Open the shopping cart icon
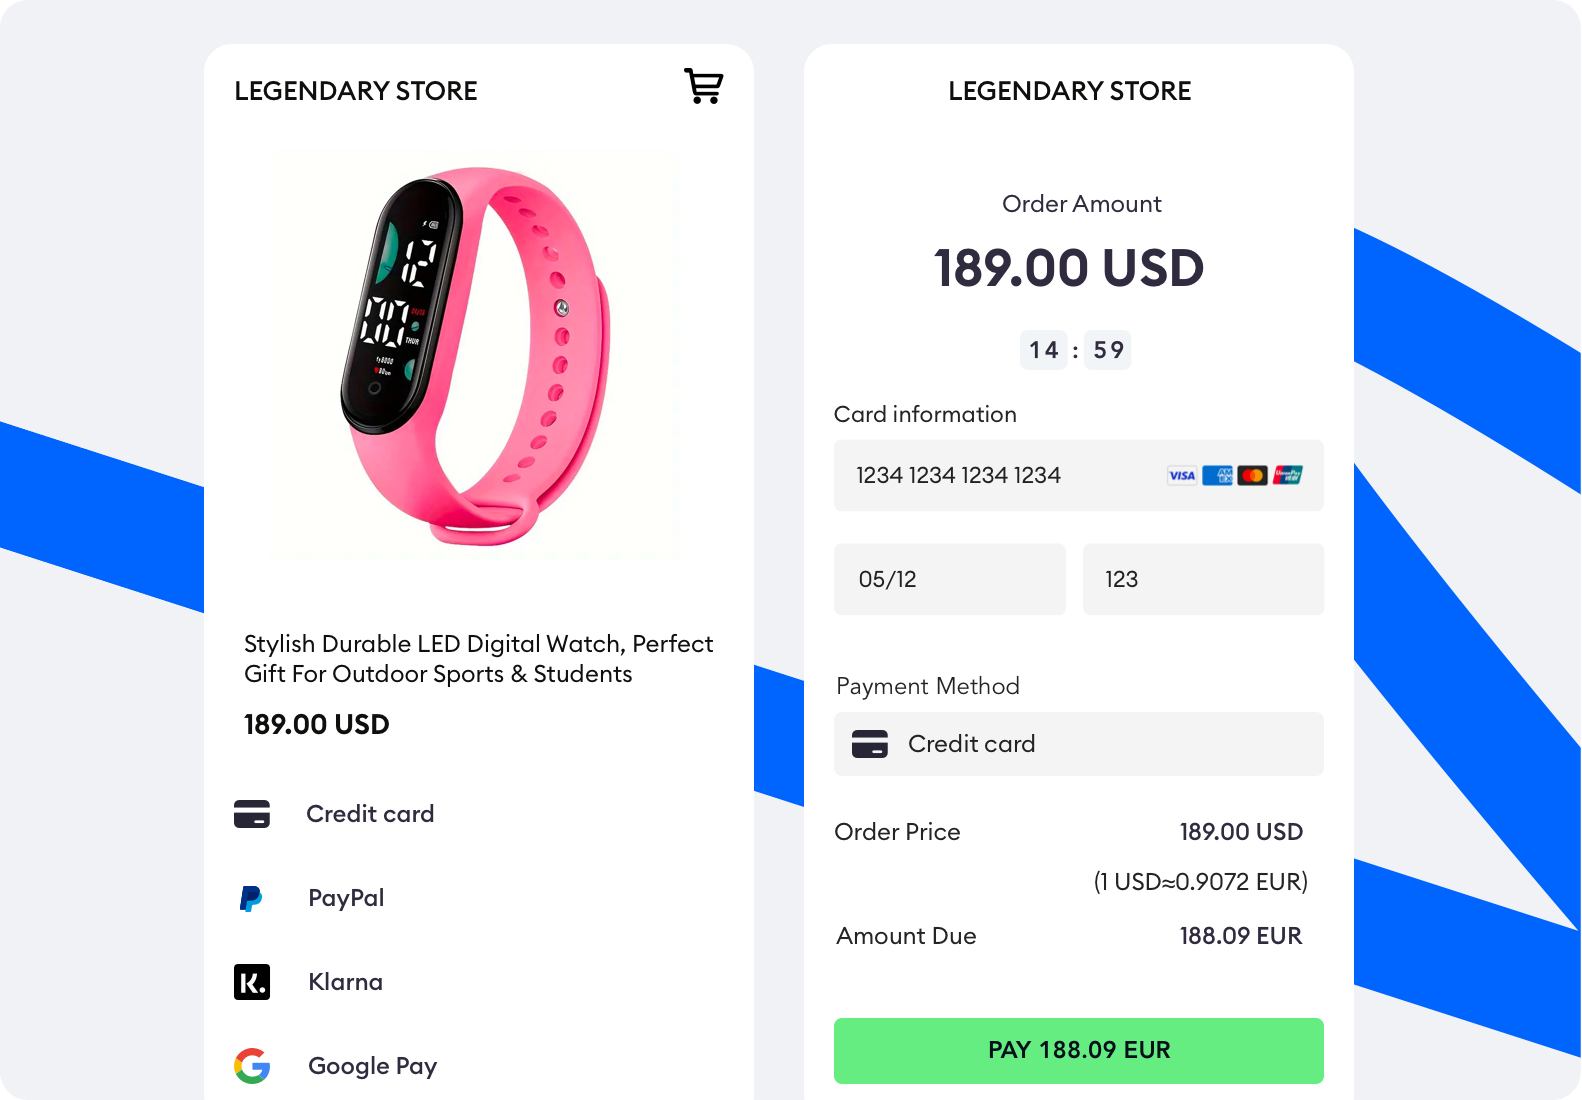1582x1100 pixels. click(x=704, y=87)
